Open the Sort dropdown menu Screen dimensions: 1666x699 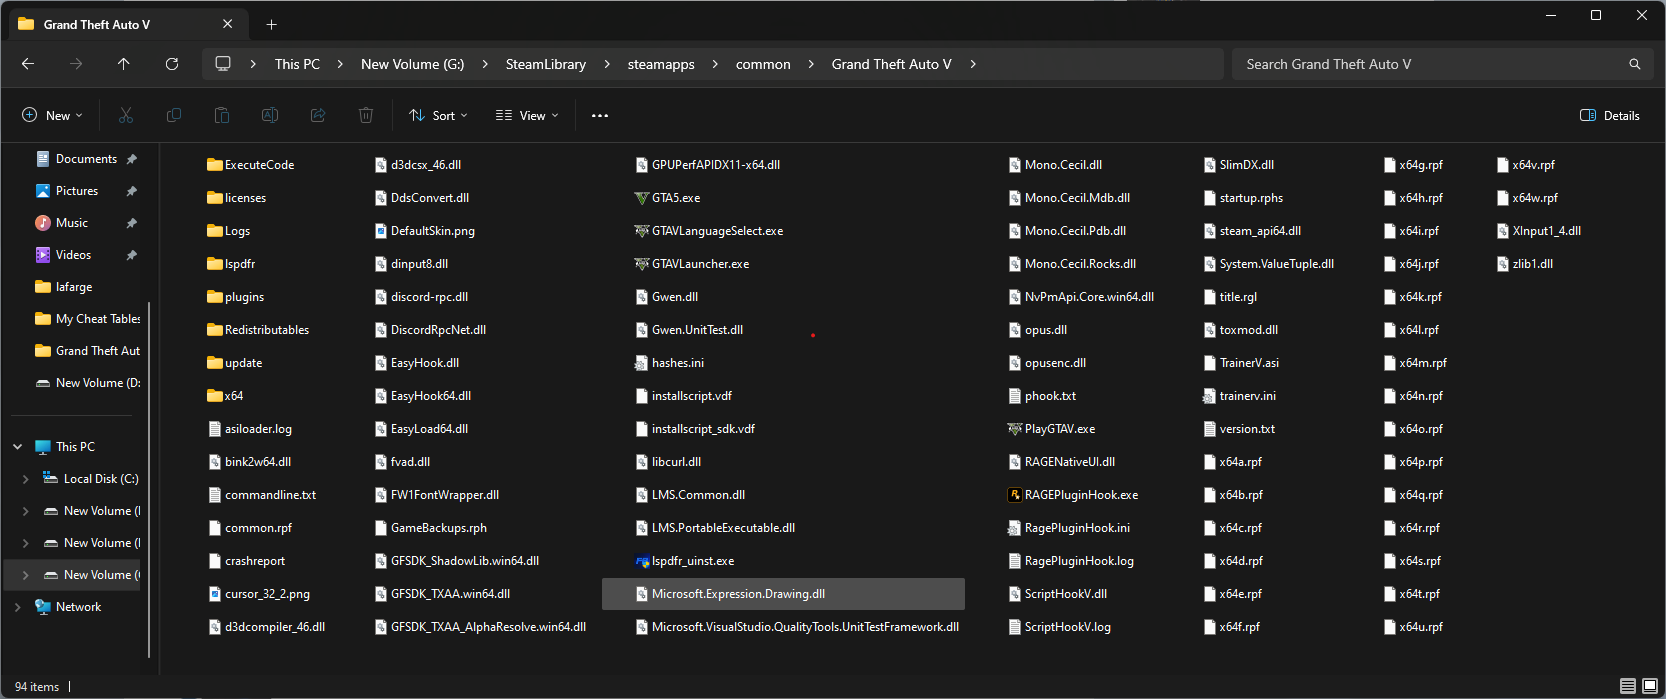click(x=438, y=116)
